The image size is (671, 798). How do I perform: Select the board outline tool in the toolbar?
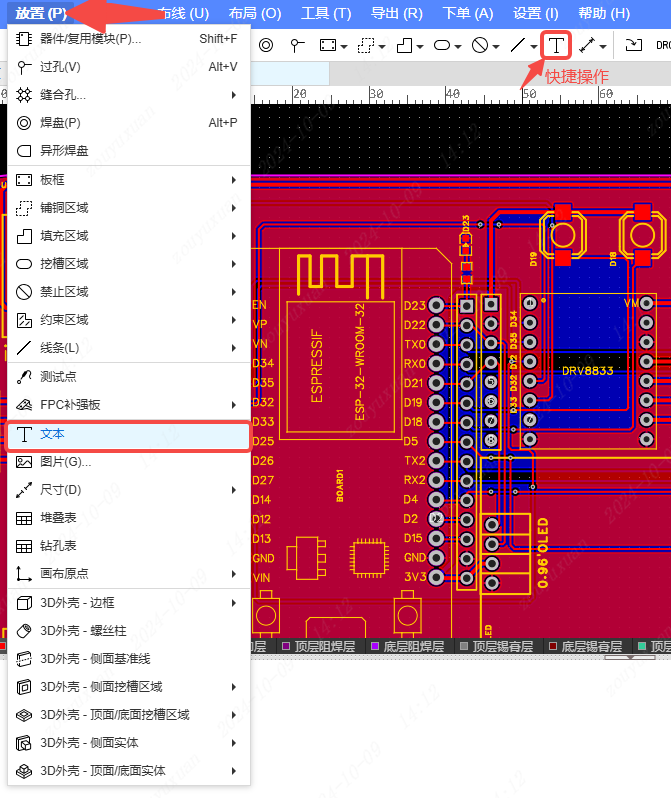[x=327, y=45]
